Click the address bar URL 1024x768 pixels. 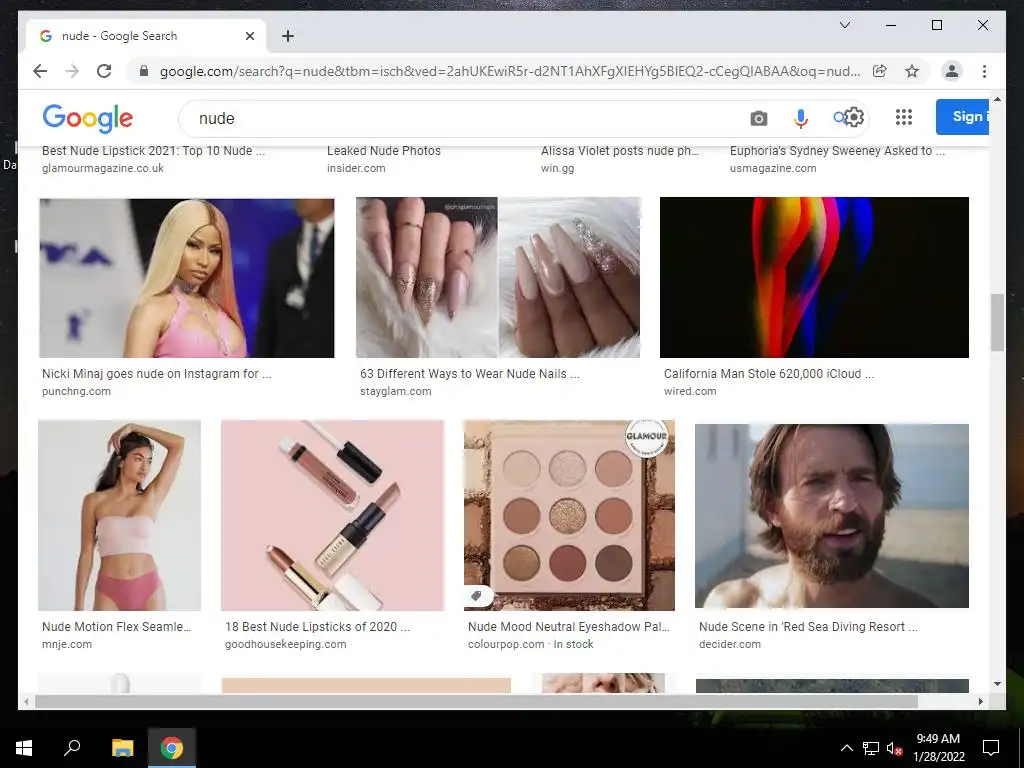tap(509, 71)
